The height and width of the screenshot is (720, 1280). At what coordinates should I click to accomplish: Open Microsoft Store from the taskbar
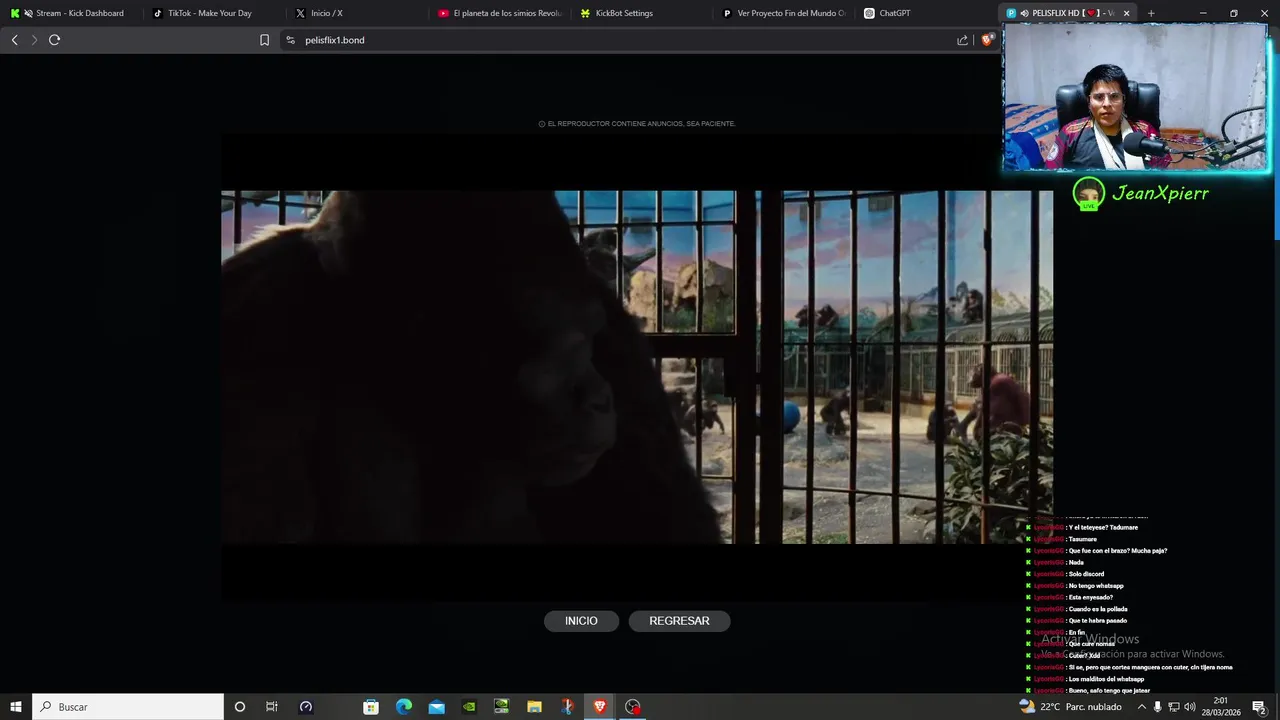pyautogui.click(x=371, y=707)
